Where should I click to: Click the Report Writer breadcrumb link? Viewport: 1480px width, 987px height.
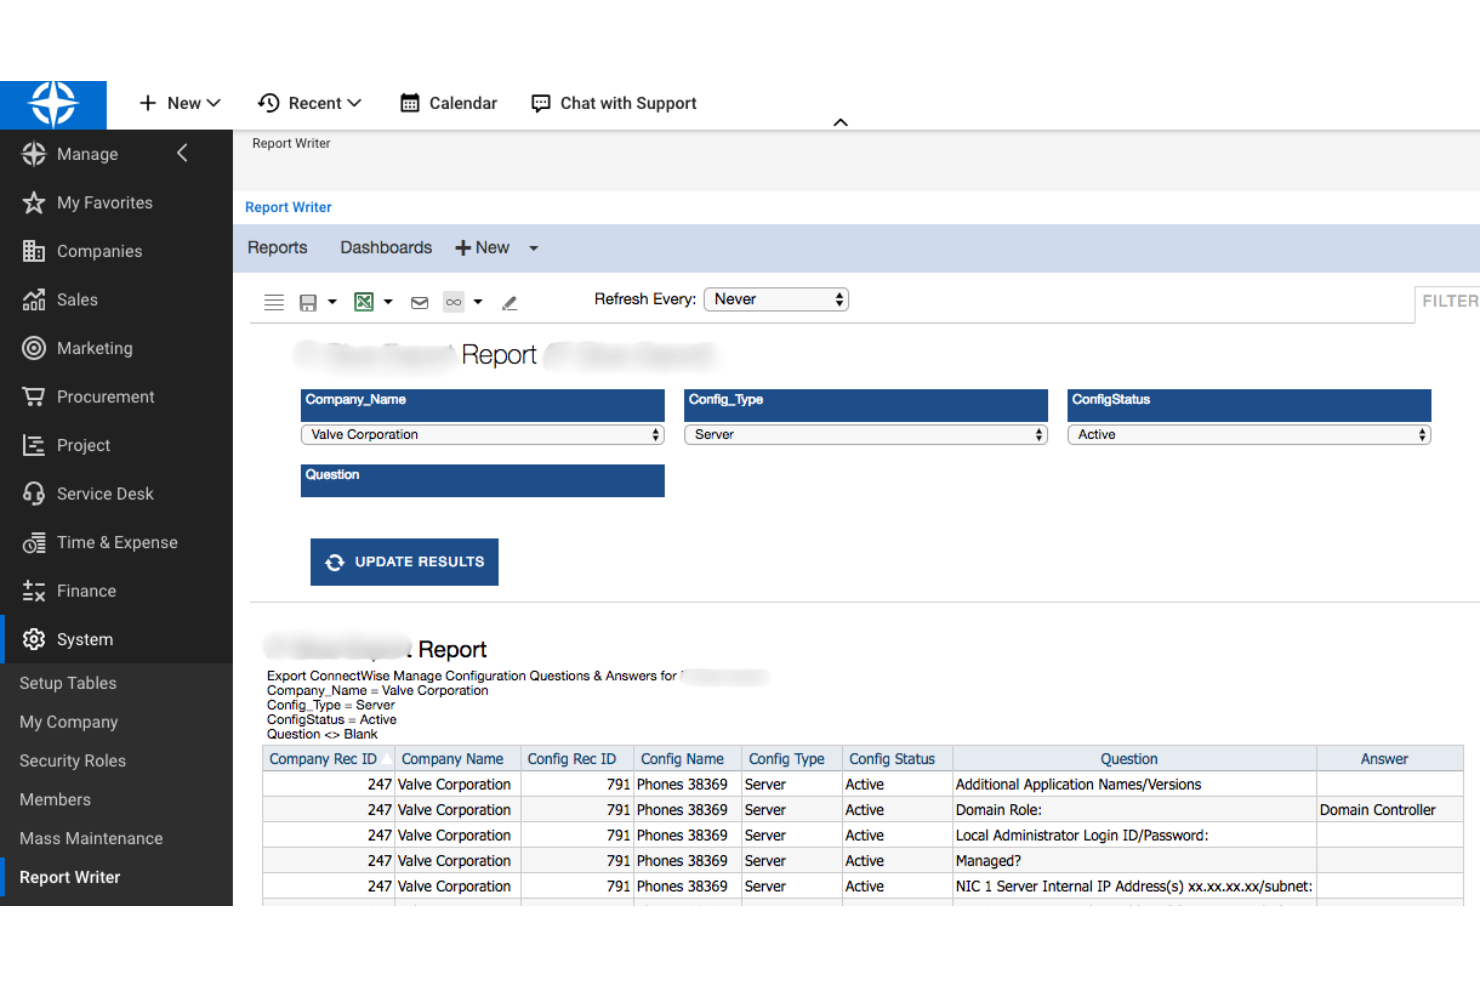pos(288,207)
